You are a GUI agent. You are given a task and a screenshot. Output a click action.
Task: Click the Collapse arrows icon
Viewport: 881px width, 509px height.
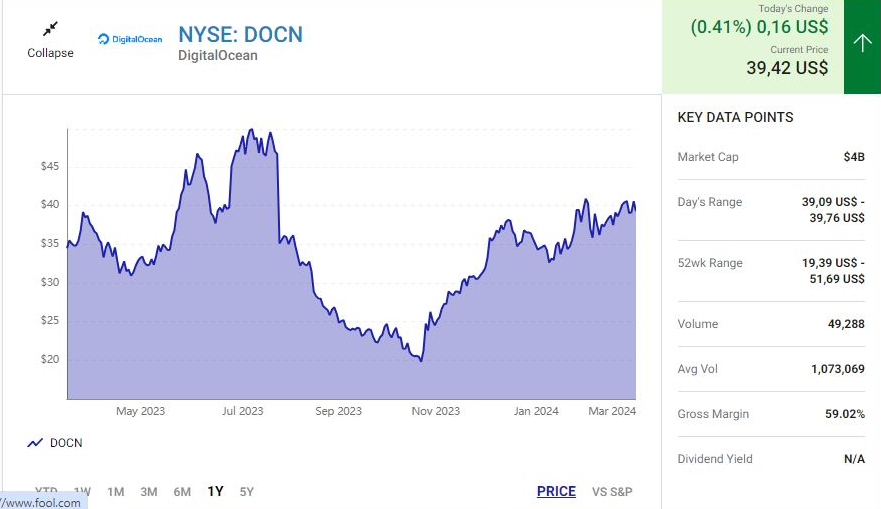[x=50, y=30]
